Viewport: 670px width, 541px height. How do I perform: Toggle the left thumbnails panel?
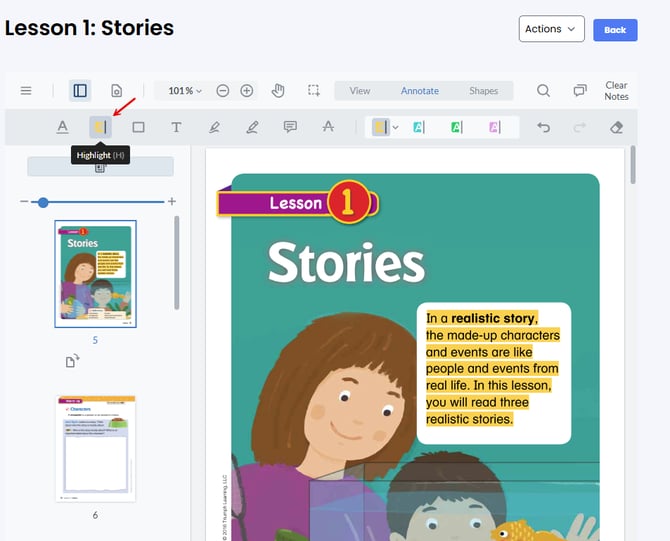pos(80,91)
